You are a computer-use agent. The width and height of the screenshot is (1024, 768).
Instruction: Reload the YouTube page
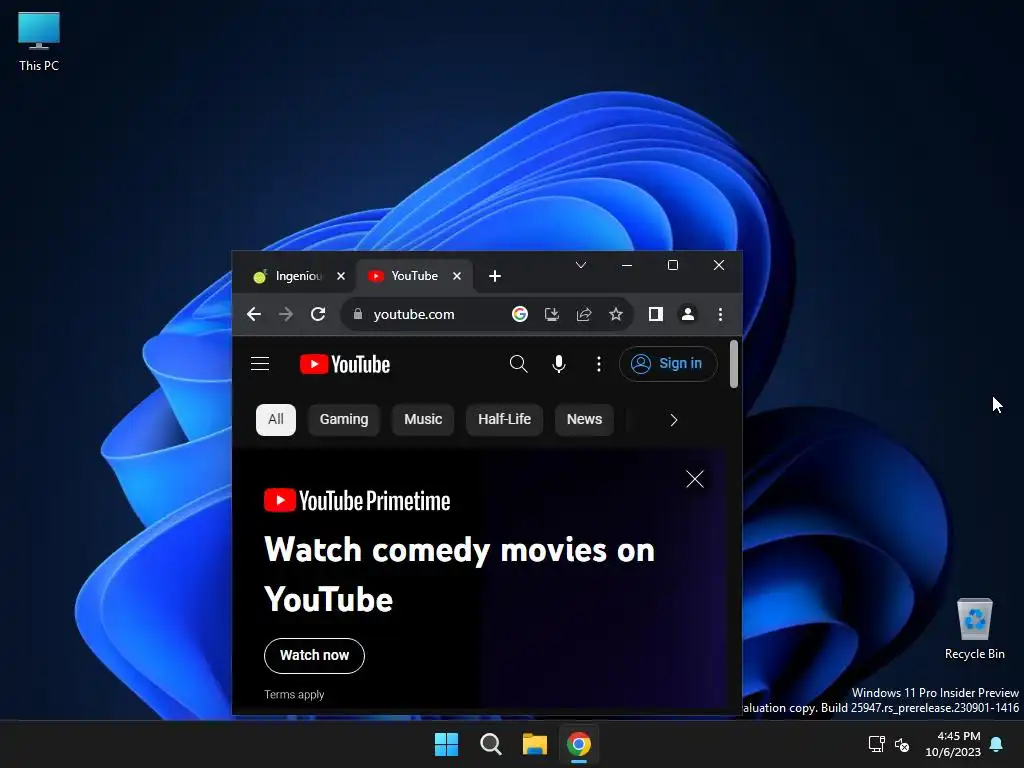tap(318, 314)
